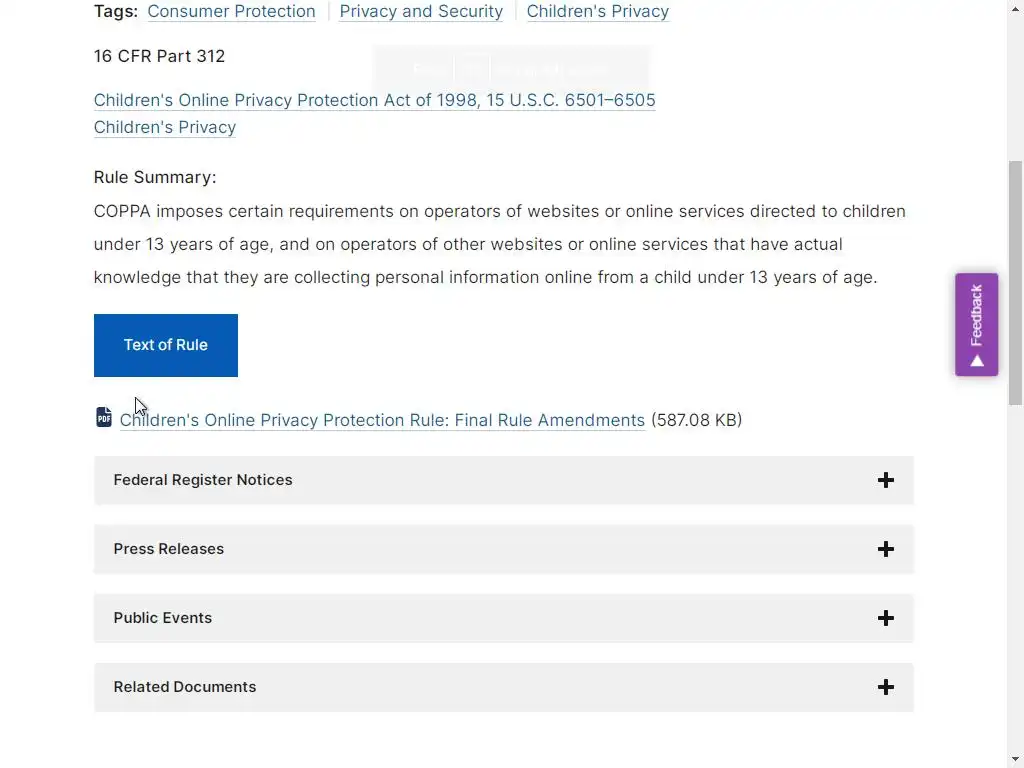Open Children's Online Privacy Protection Act link
This screenshot has width=1024, height=768.
point(374,101)
